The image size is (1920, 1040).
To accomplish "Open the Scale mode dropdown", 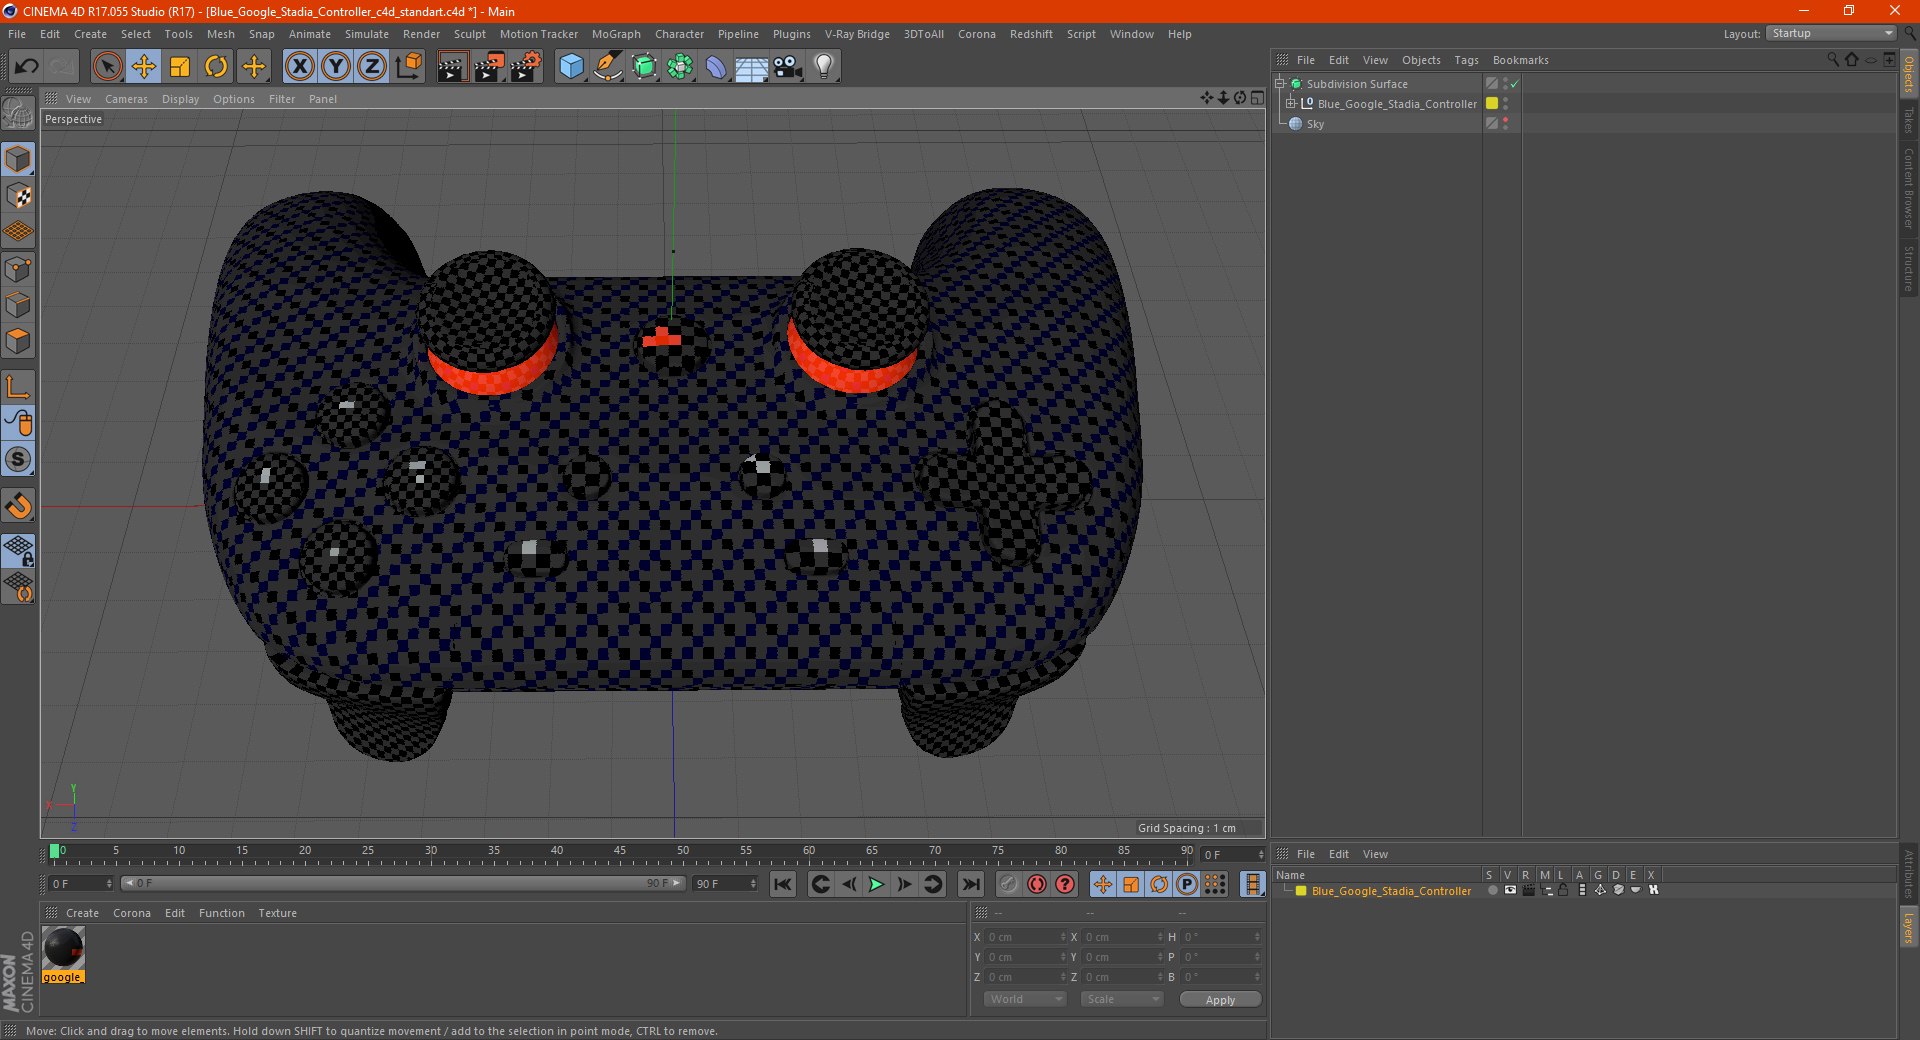I will point(1122,999).
